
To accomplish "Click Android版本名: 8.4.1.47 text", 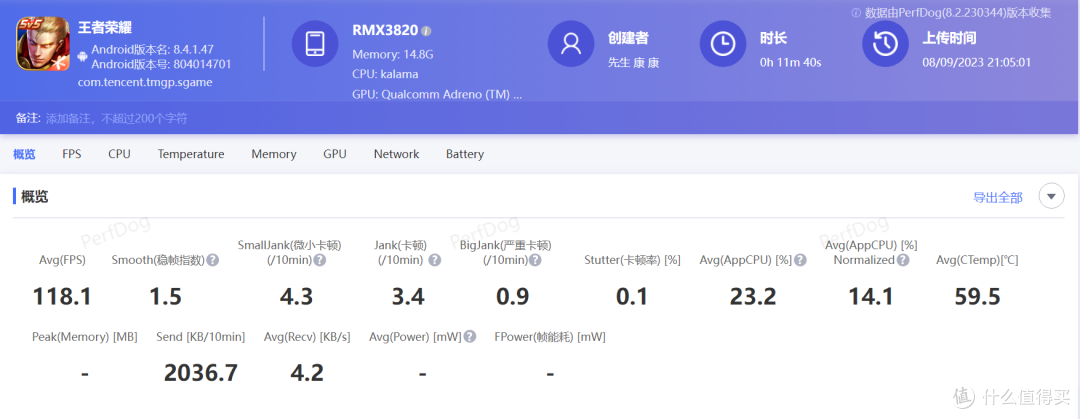I will click(152, 50).
